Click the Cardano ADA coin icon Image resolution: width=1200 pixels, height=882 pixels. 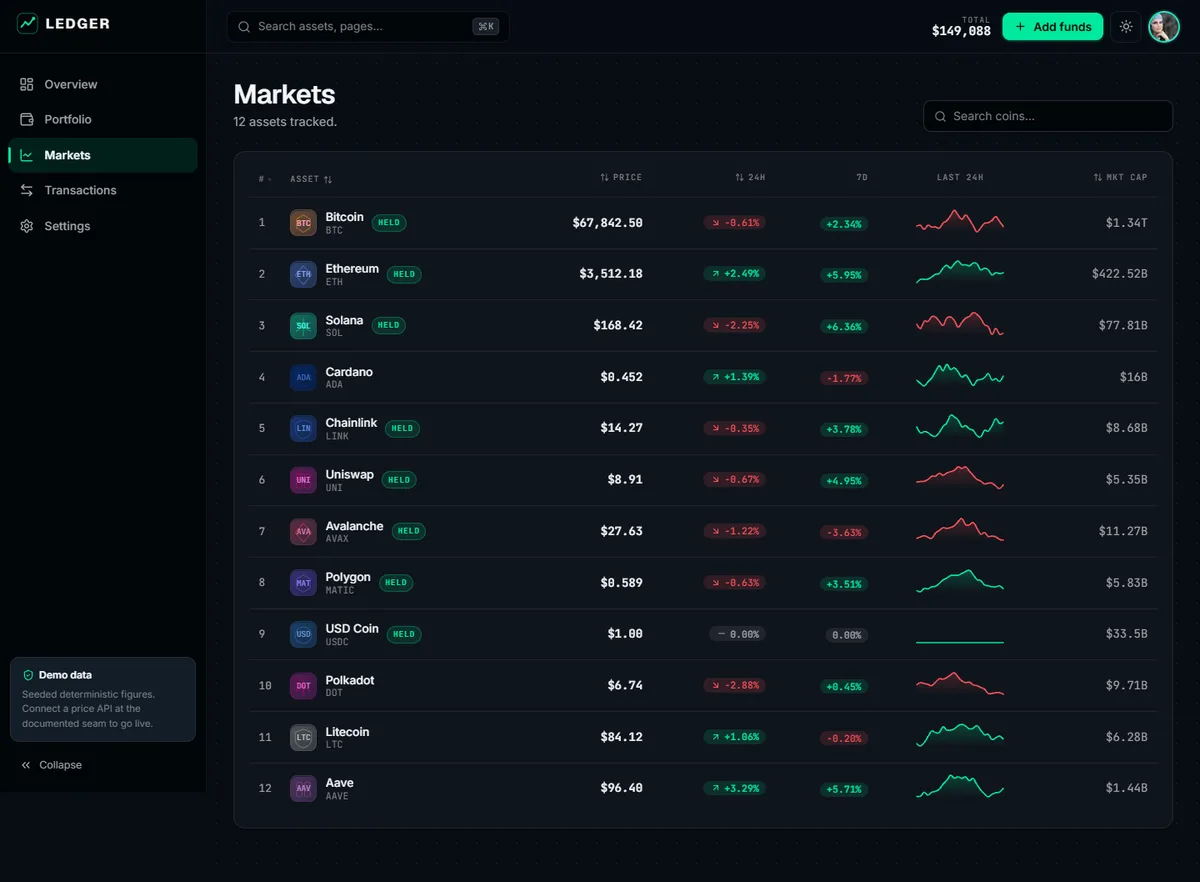pos(303,377)
